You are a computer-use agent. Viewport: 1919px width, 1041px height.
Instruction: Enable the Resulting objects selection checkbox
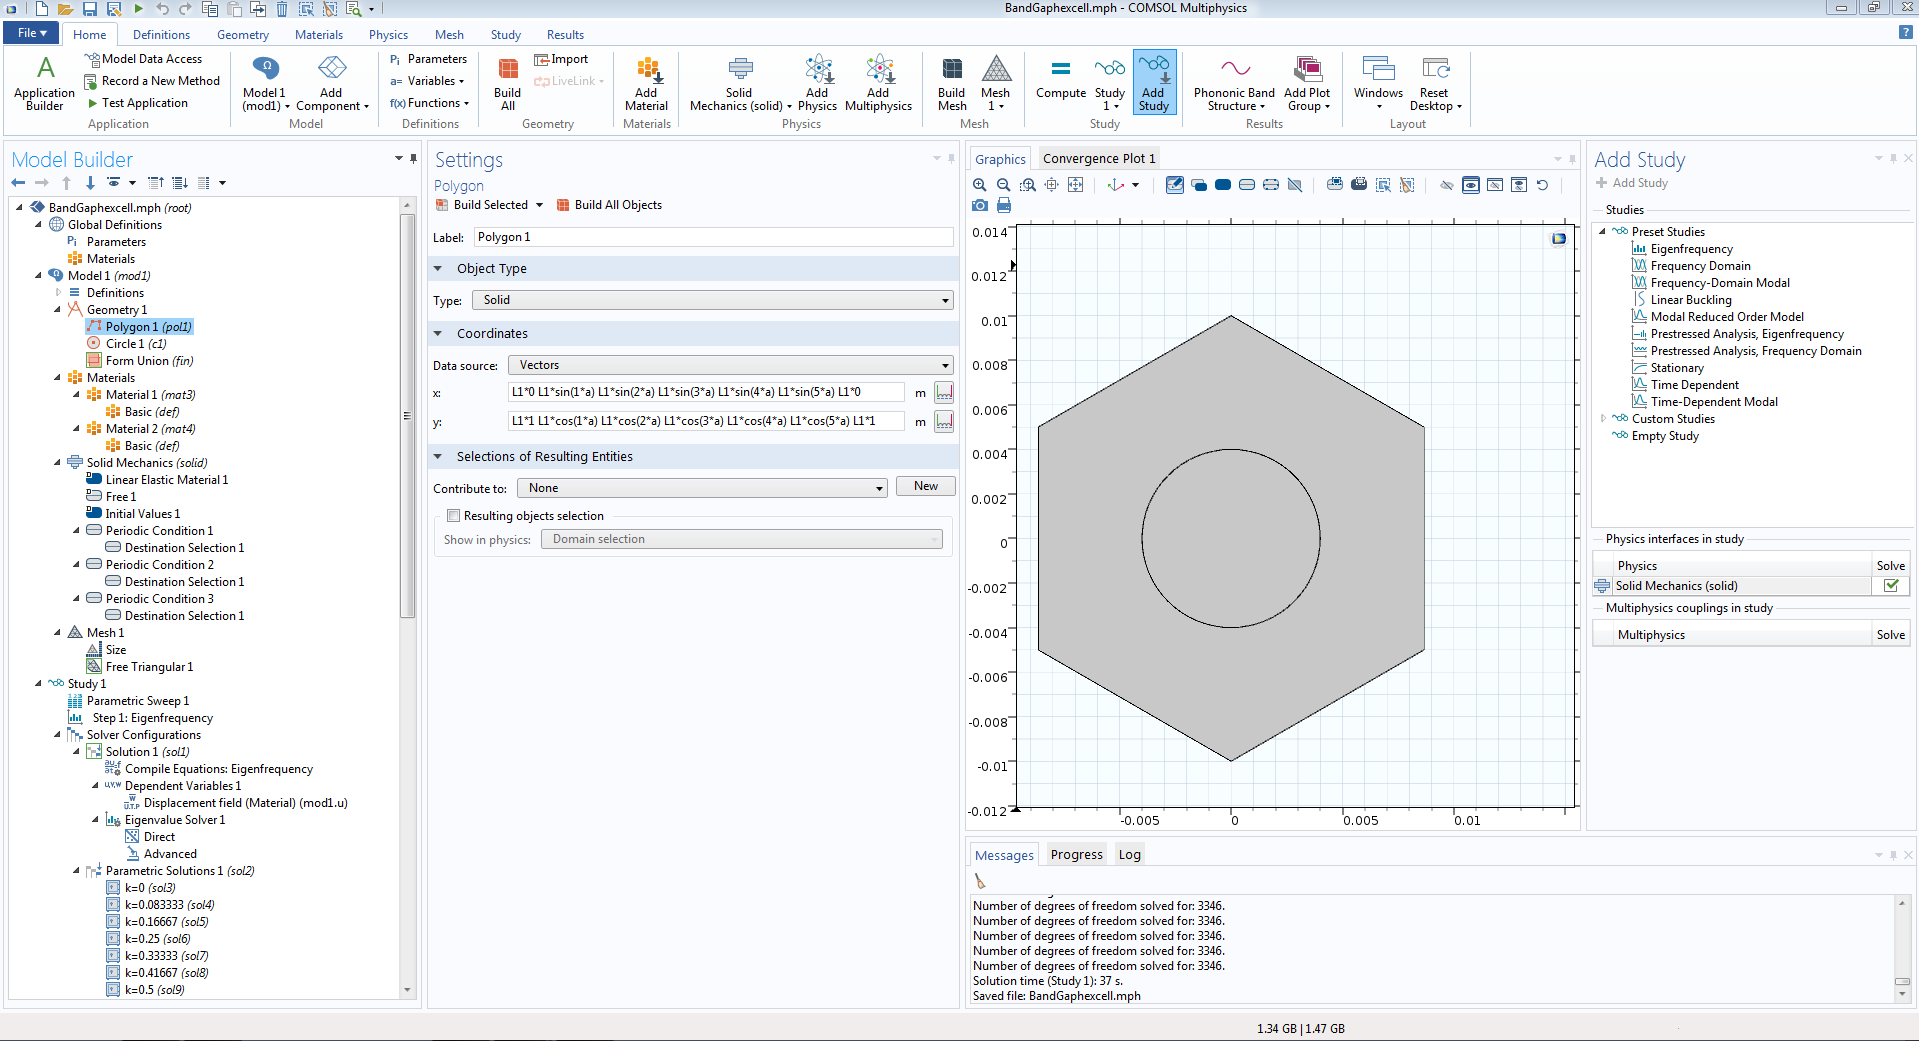[x=454, y=516]
